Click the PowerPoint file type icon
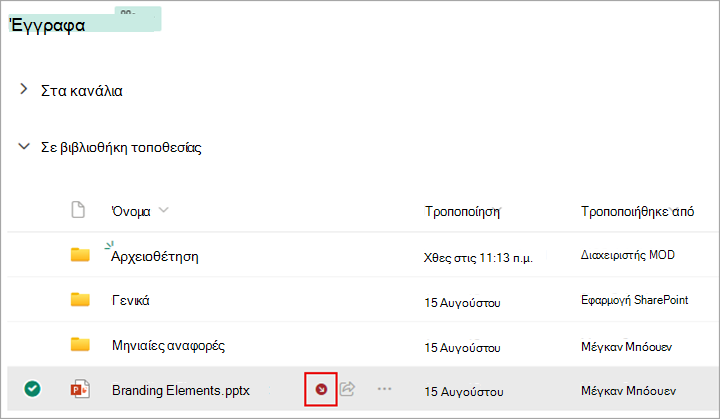 click(80, 390)
